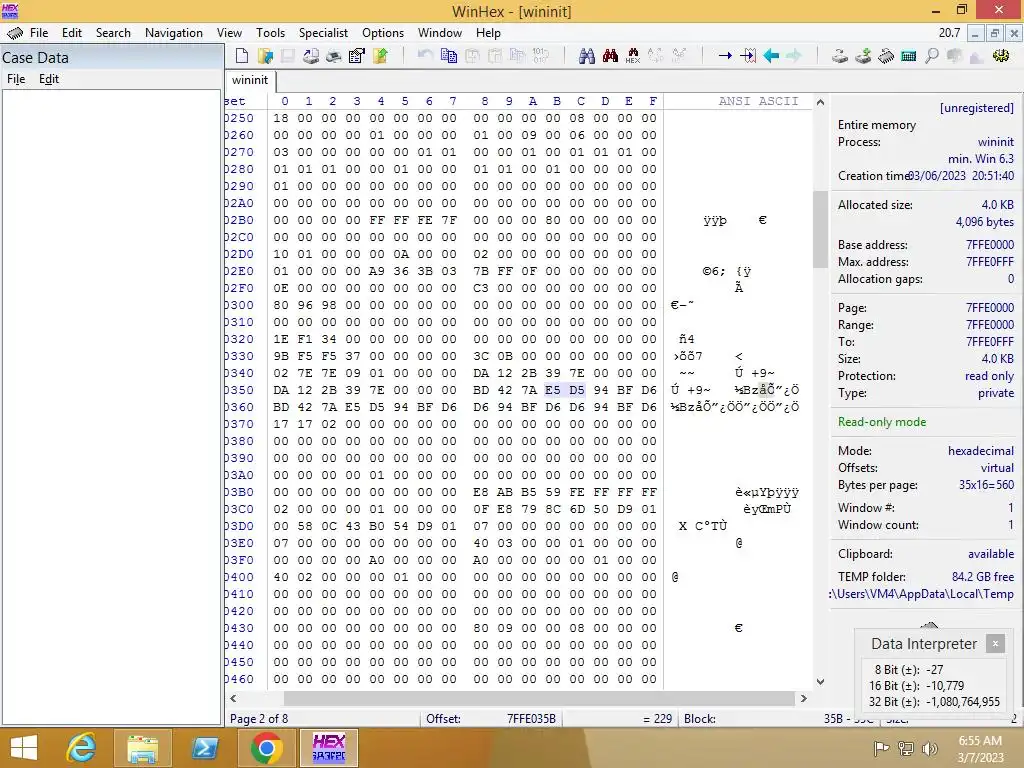The height and width of the screenshot is (768, 1024).
Task: Select the wininit document tab
Action: point(250,80)
